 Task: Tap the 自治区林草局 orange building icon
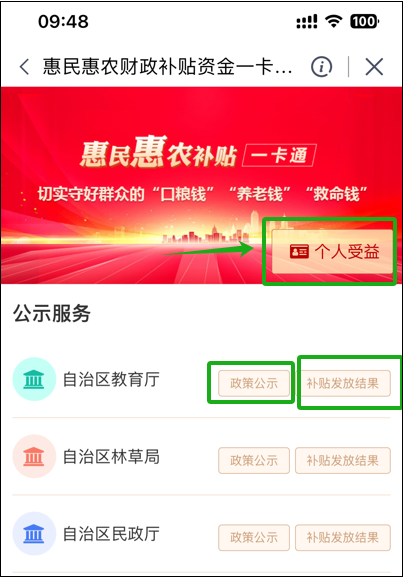tap(34, 456)
